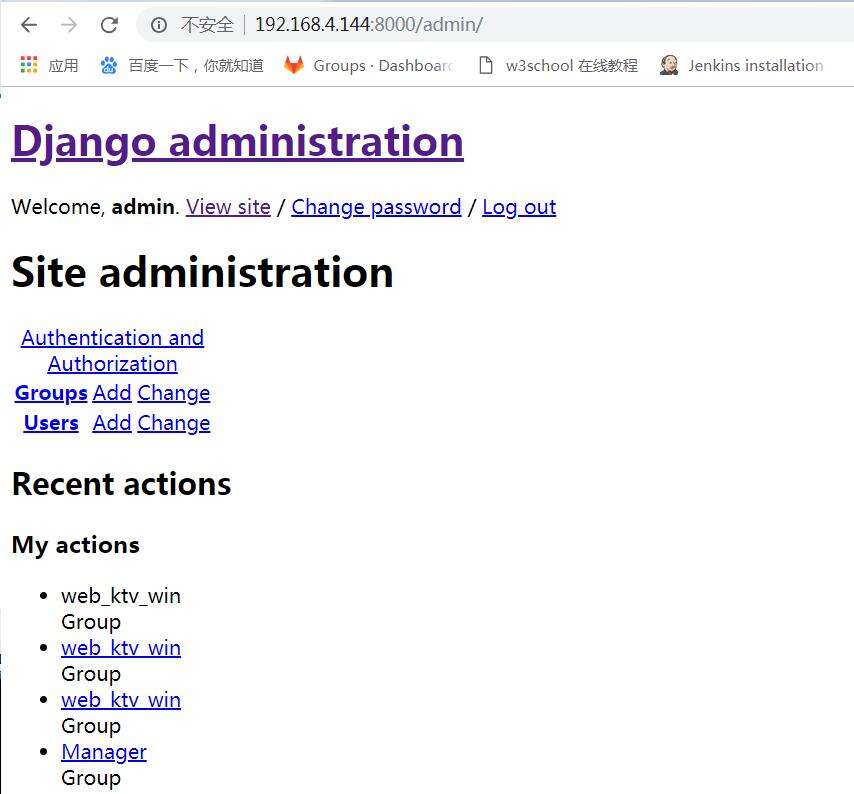Click Change in the Users row

[x=174, y=423]
